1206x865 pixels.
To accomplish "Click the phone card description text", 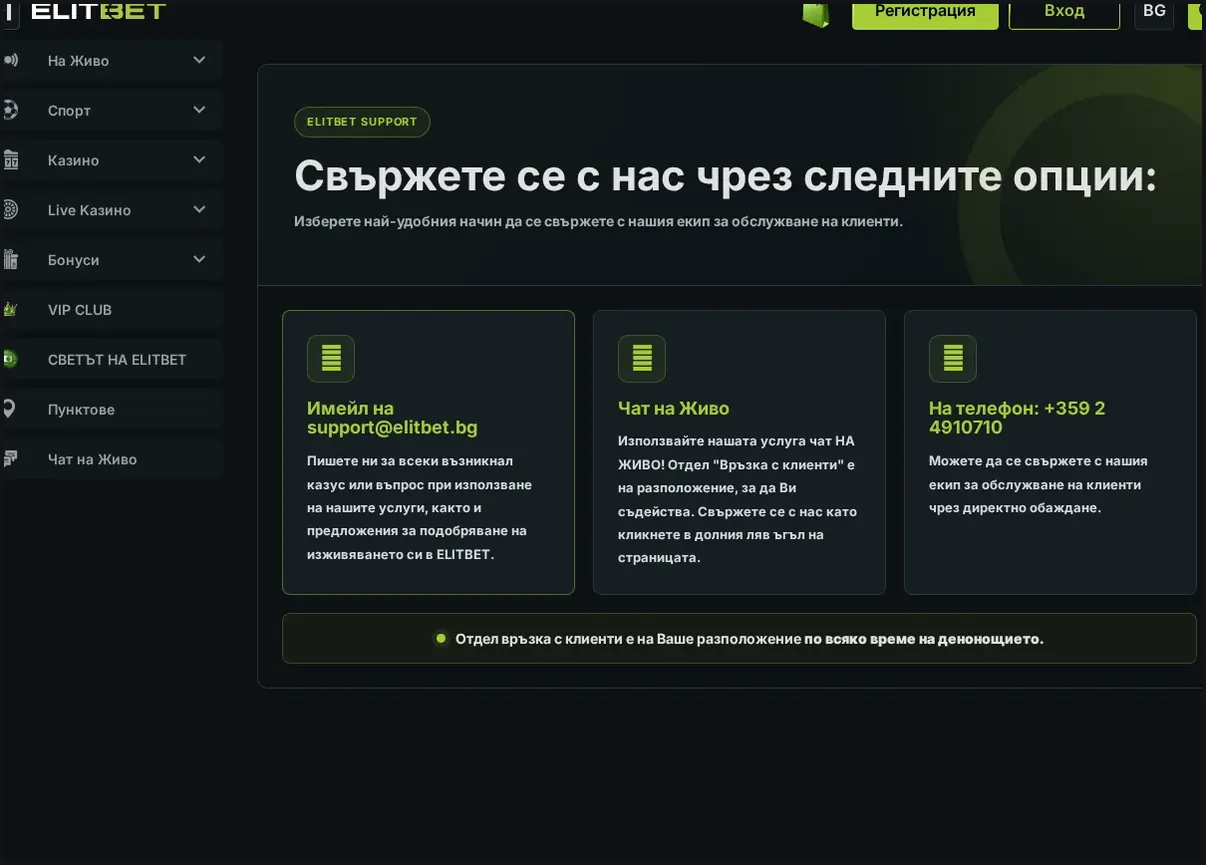I will (x=1038, y=484).
